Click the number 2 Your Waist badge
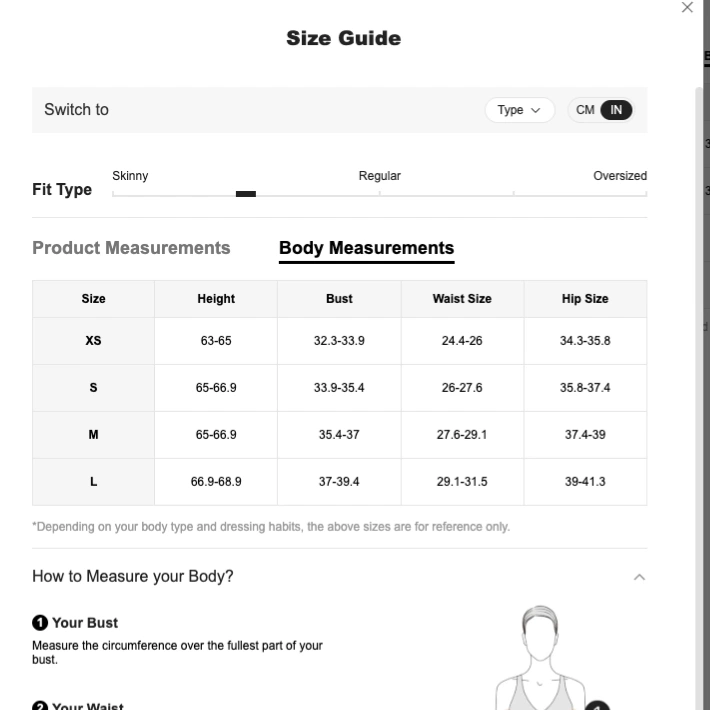The height and width of the screenshot is (710, 710). (x=40, y=705)
